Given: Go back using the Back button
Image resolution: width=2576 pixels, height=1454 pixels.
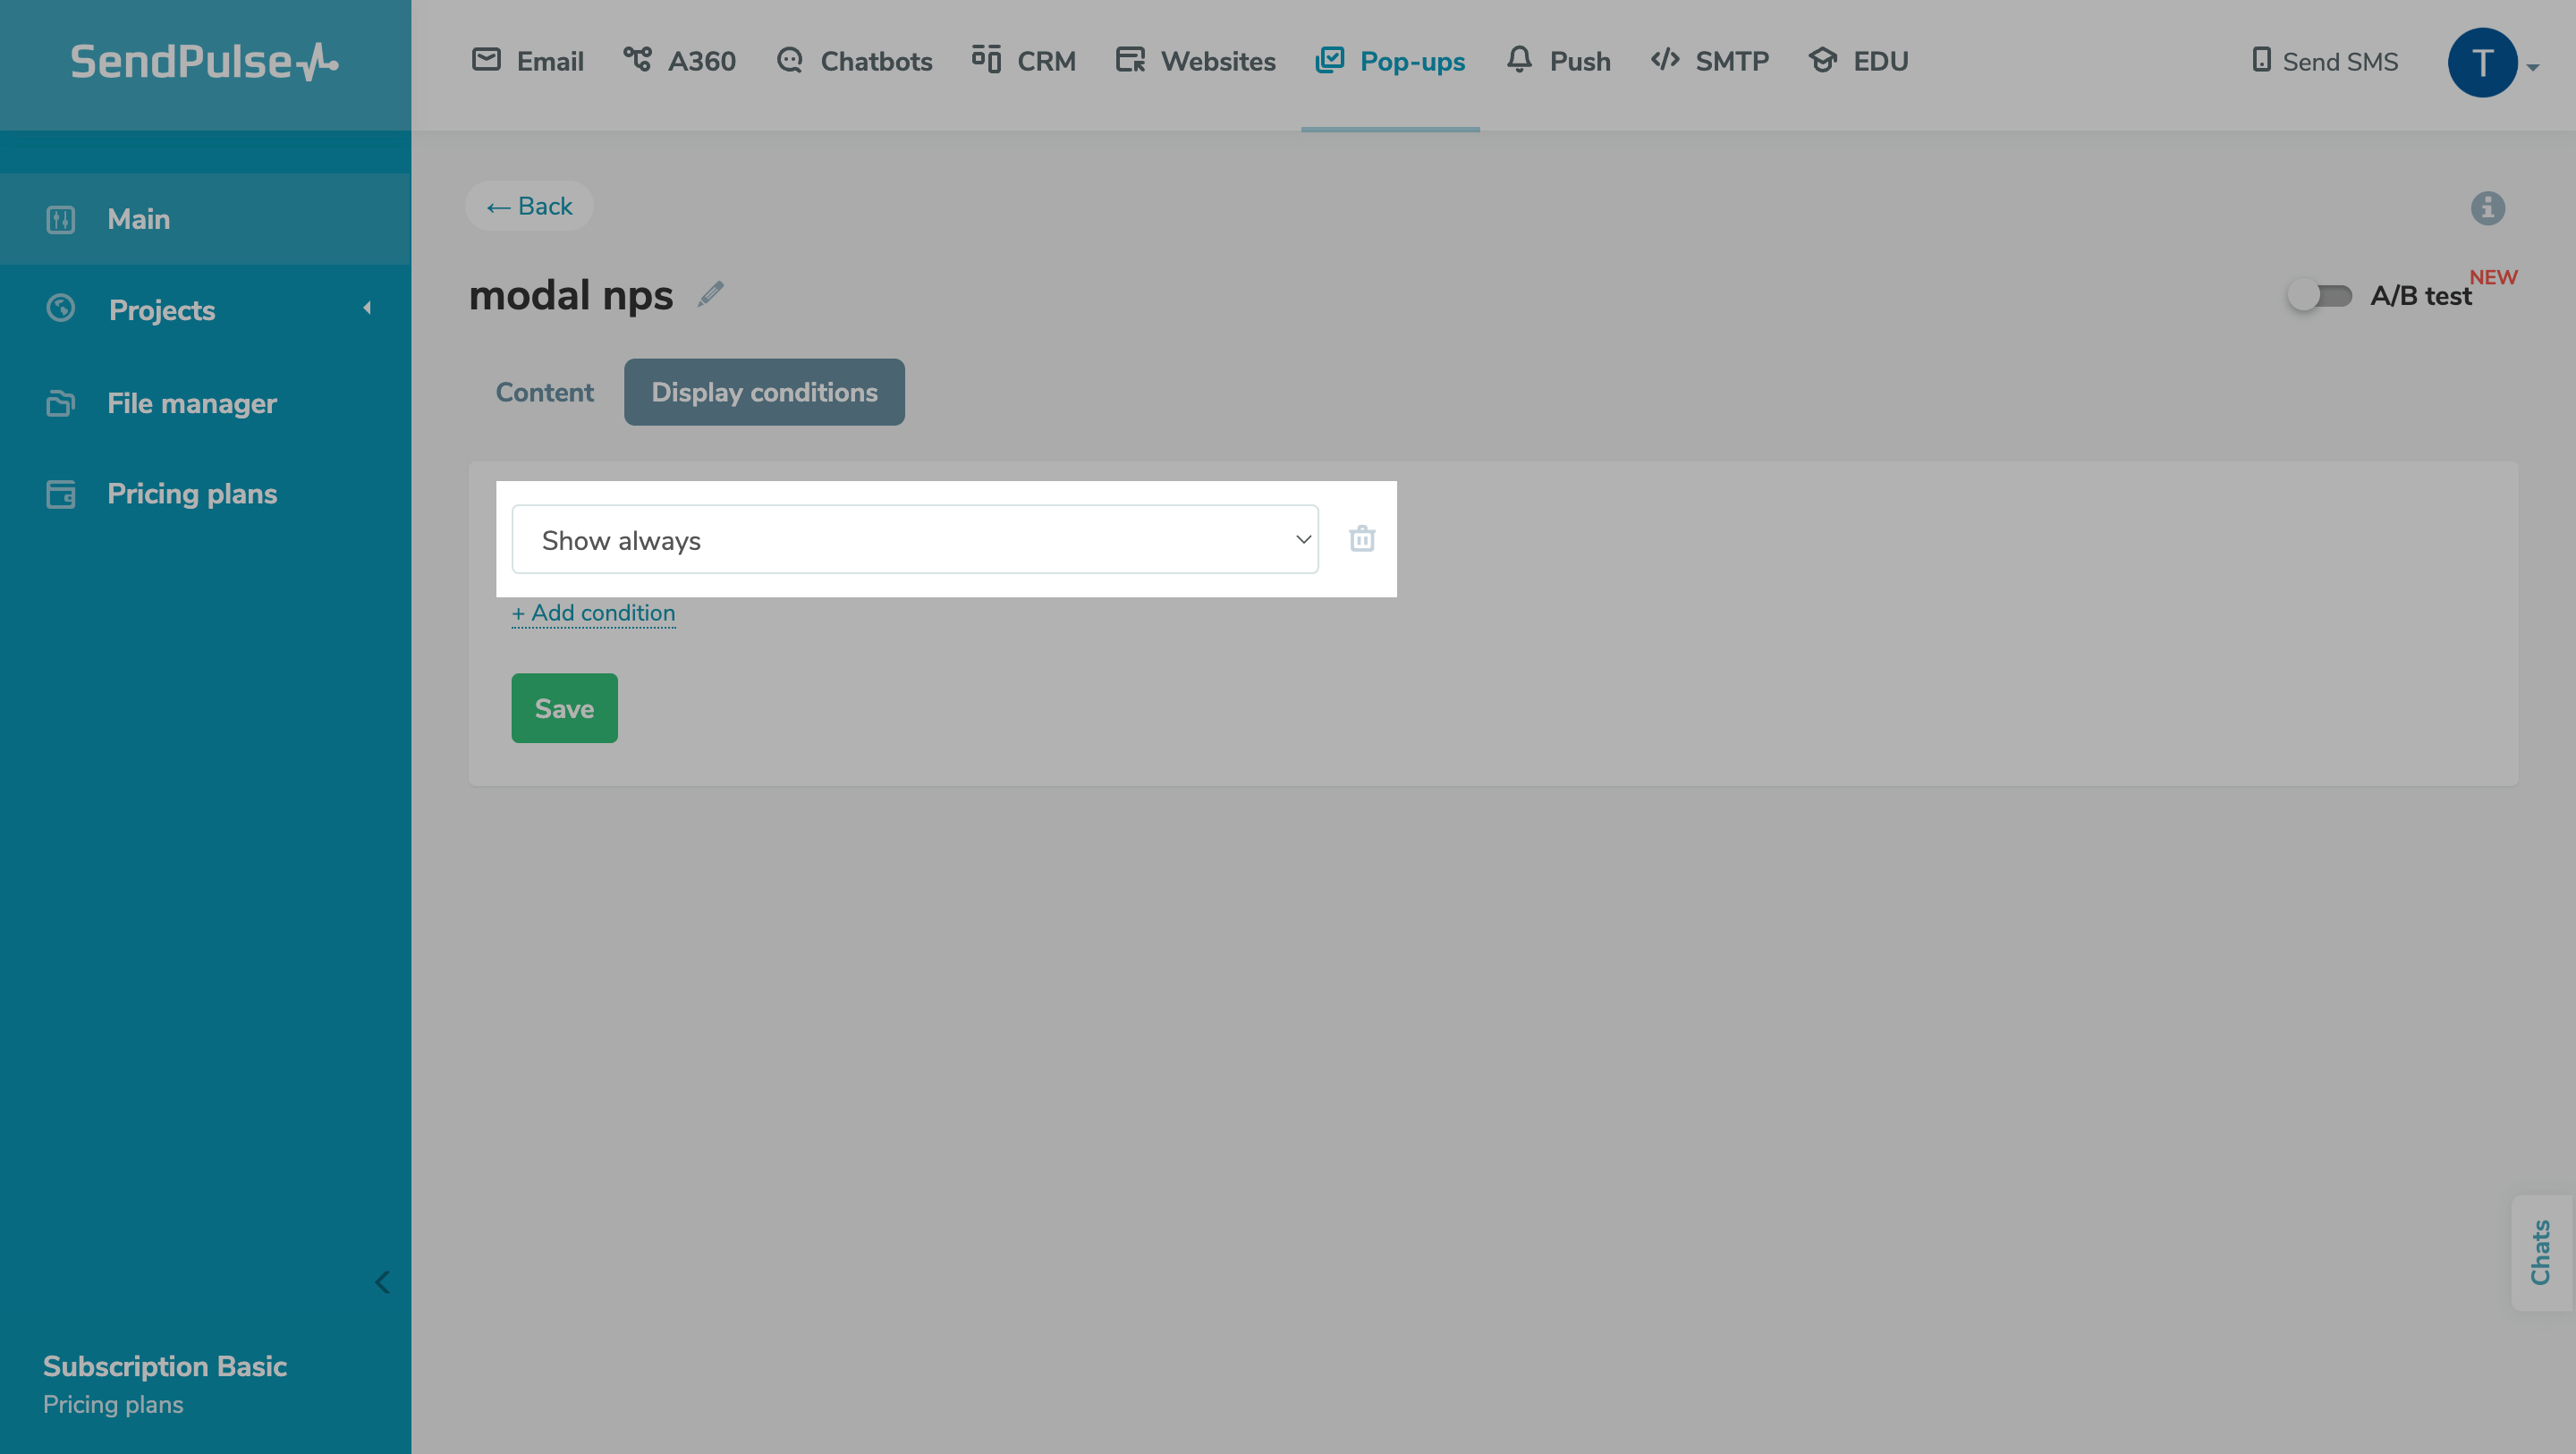Looking at the screenshot, I should click(x=529, y=206).
